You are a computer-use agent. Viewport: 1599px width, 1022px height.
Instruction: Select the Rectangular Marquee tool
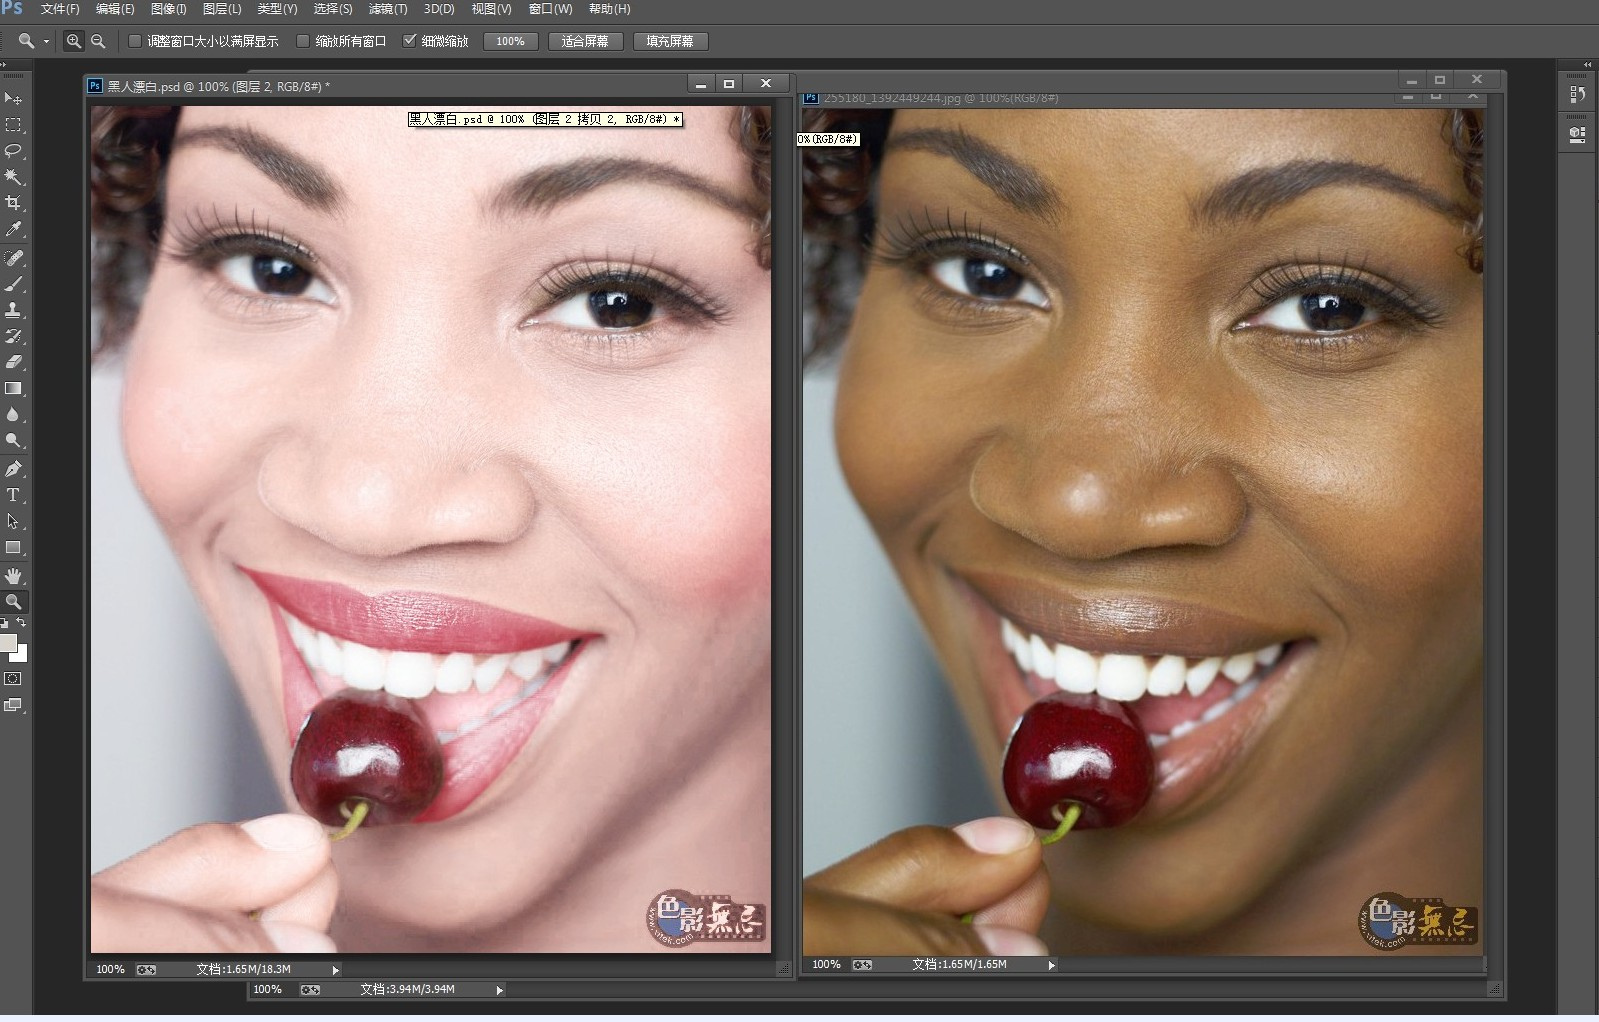13,125
